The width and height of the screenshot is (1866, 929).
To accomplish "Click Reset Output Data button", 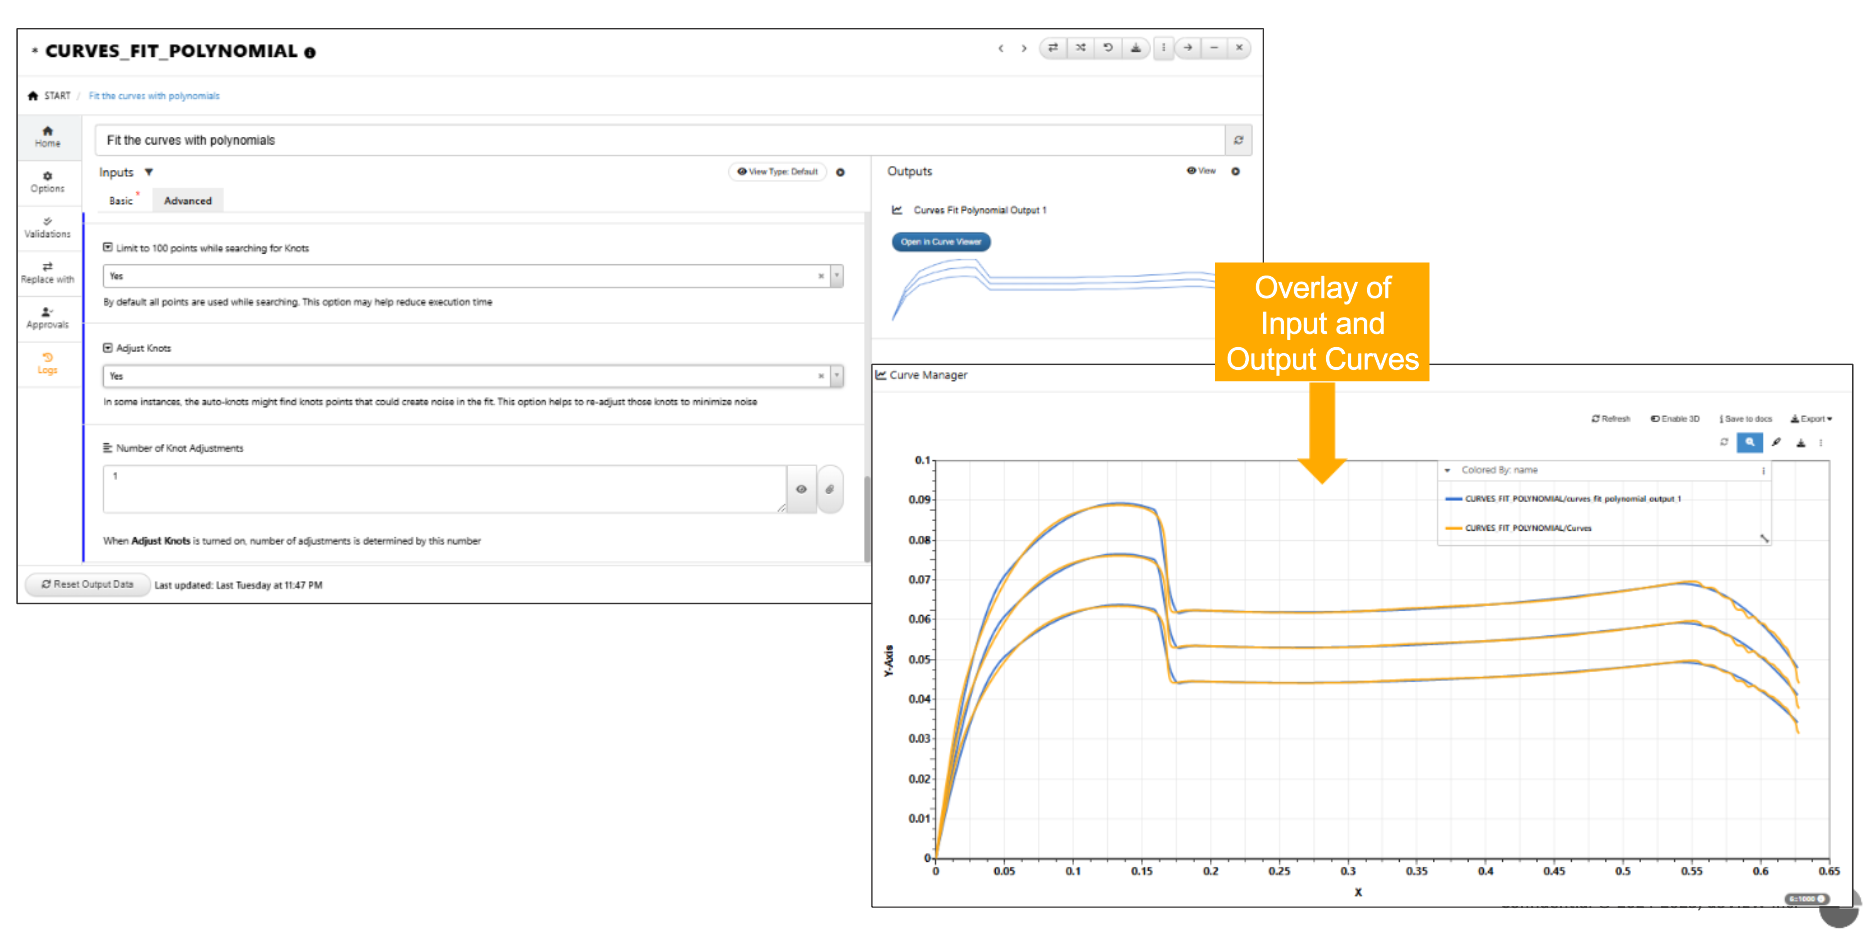I will coord(87,584).
